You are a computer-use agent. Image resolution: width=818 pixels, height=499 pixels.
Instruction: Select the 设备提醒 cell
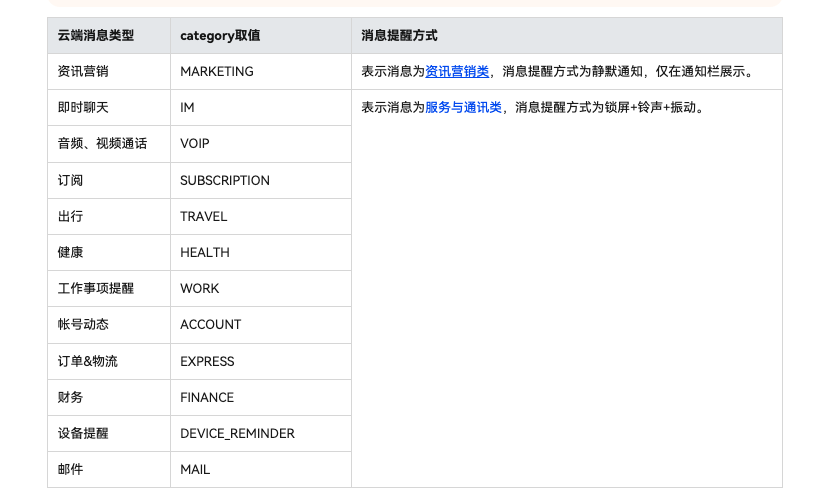coord(109,433)
